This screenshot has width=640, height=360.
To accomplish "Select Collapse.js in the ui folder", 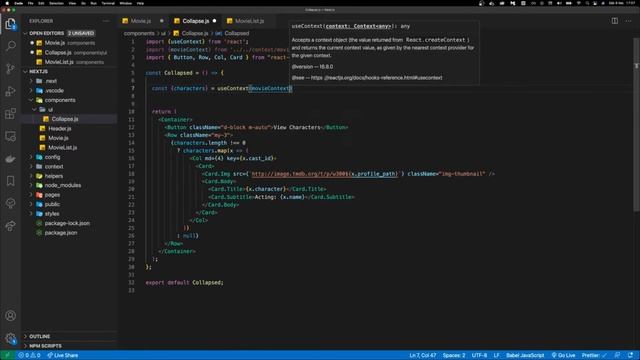I will point(64,119).
